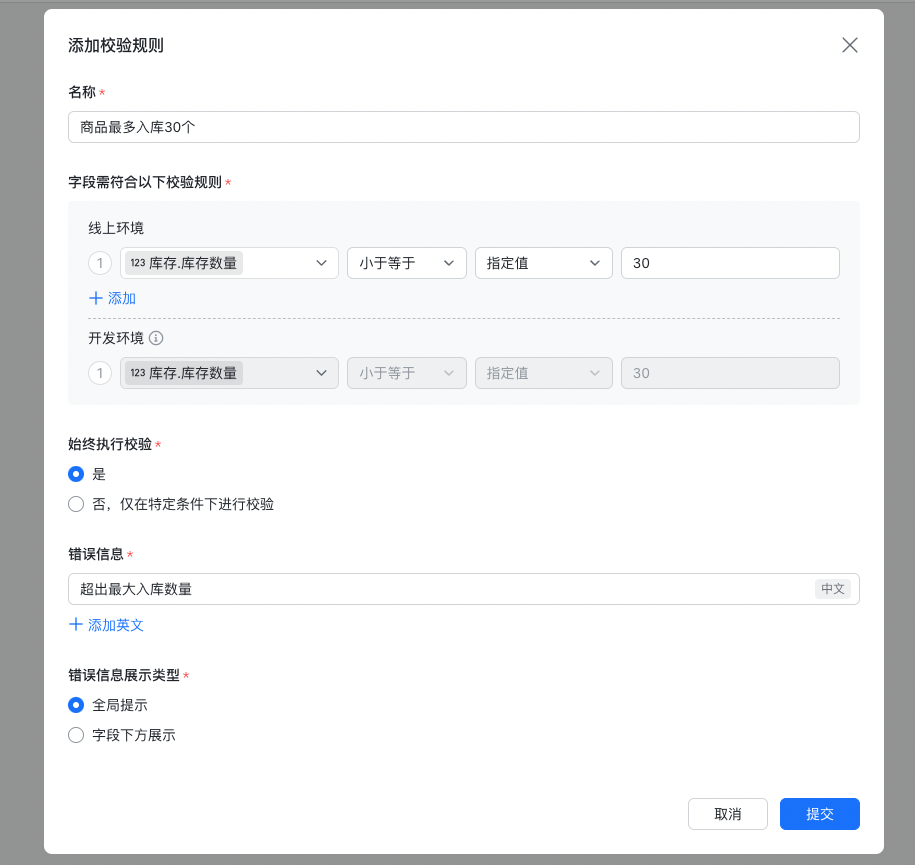915x865 pixels.
Task: Click the 123 number type icon in 开发环境 field
Action: coord(138,373)
